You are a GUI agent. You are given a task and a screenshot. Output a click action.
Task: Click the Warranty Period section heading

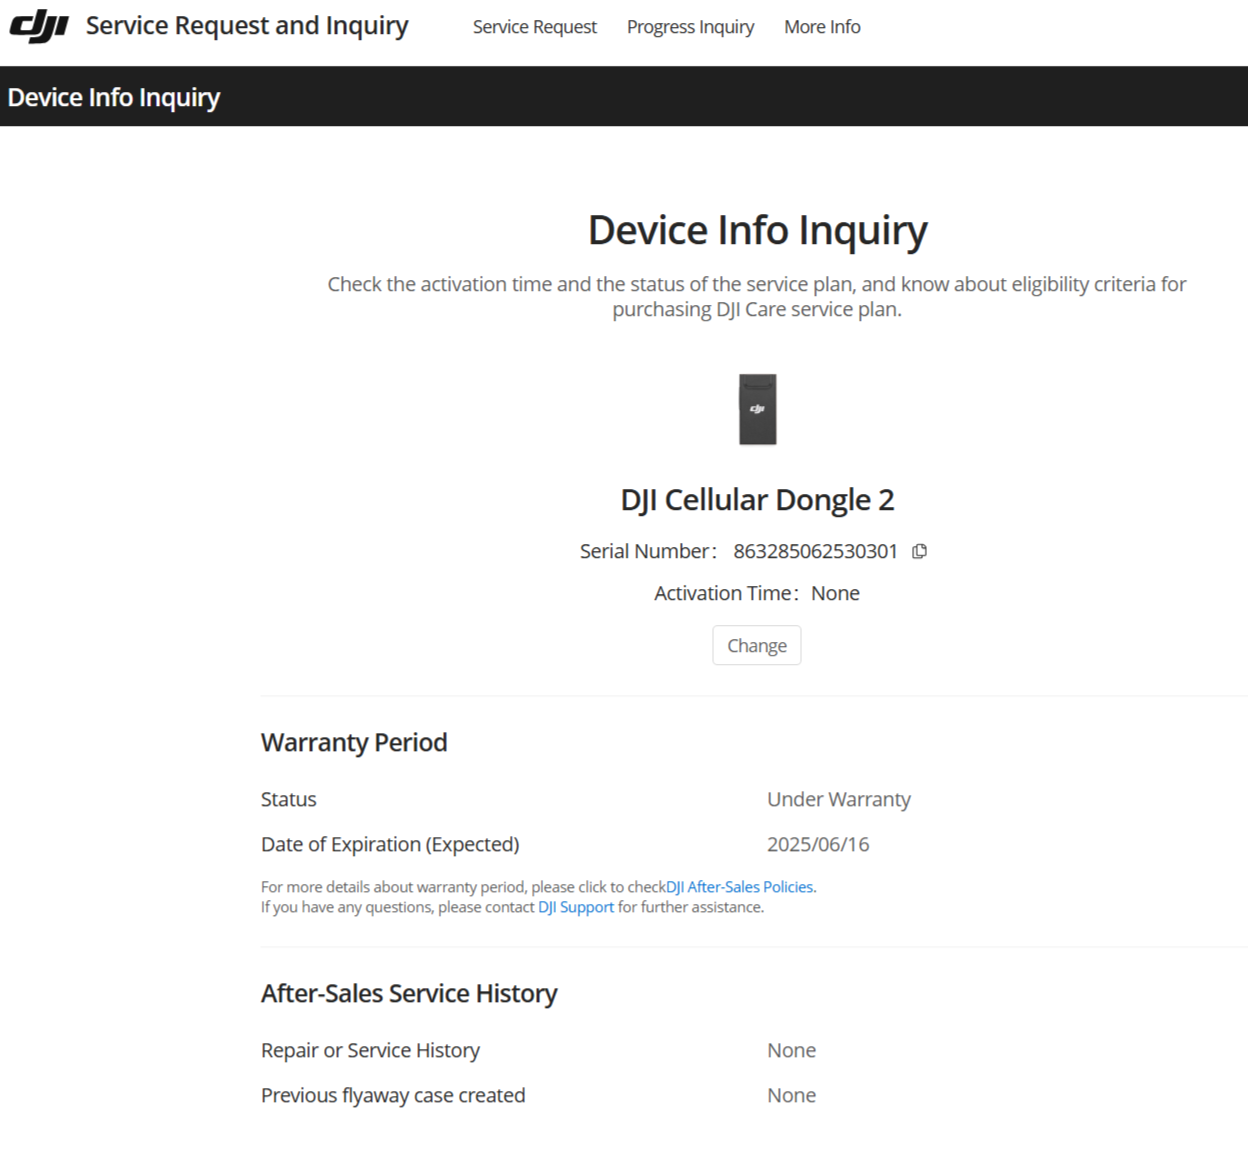354,742
